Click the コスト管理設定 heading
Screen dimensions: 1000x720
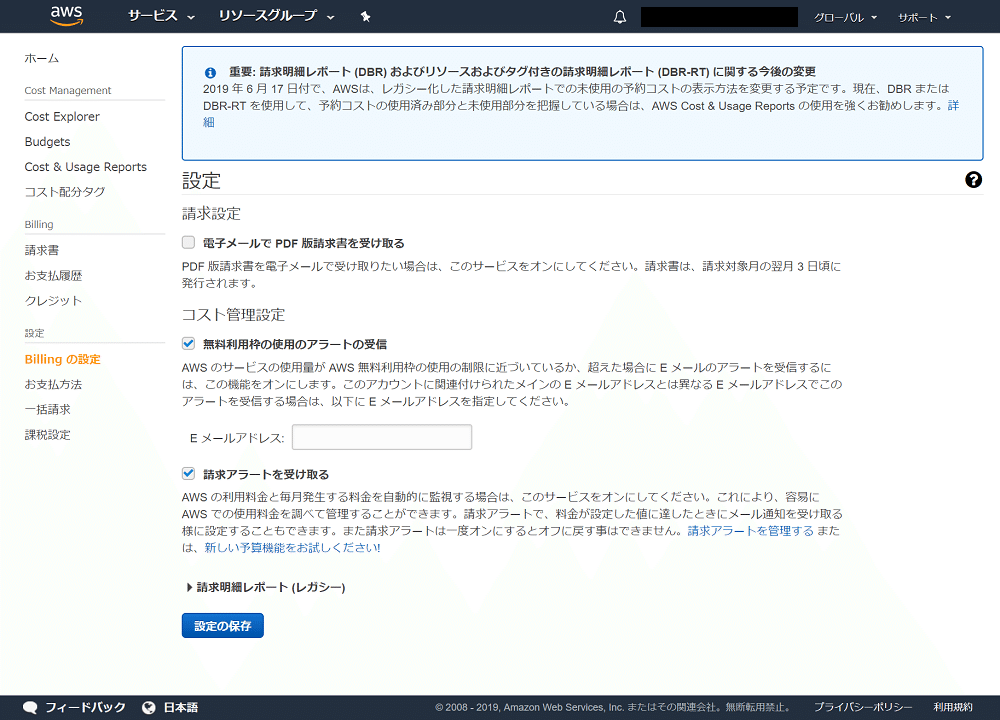(233, 315)
